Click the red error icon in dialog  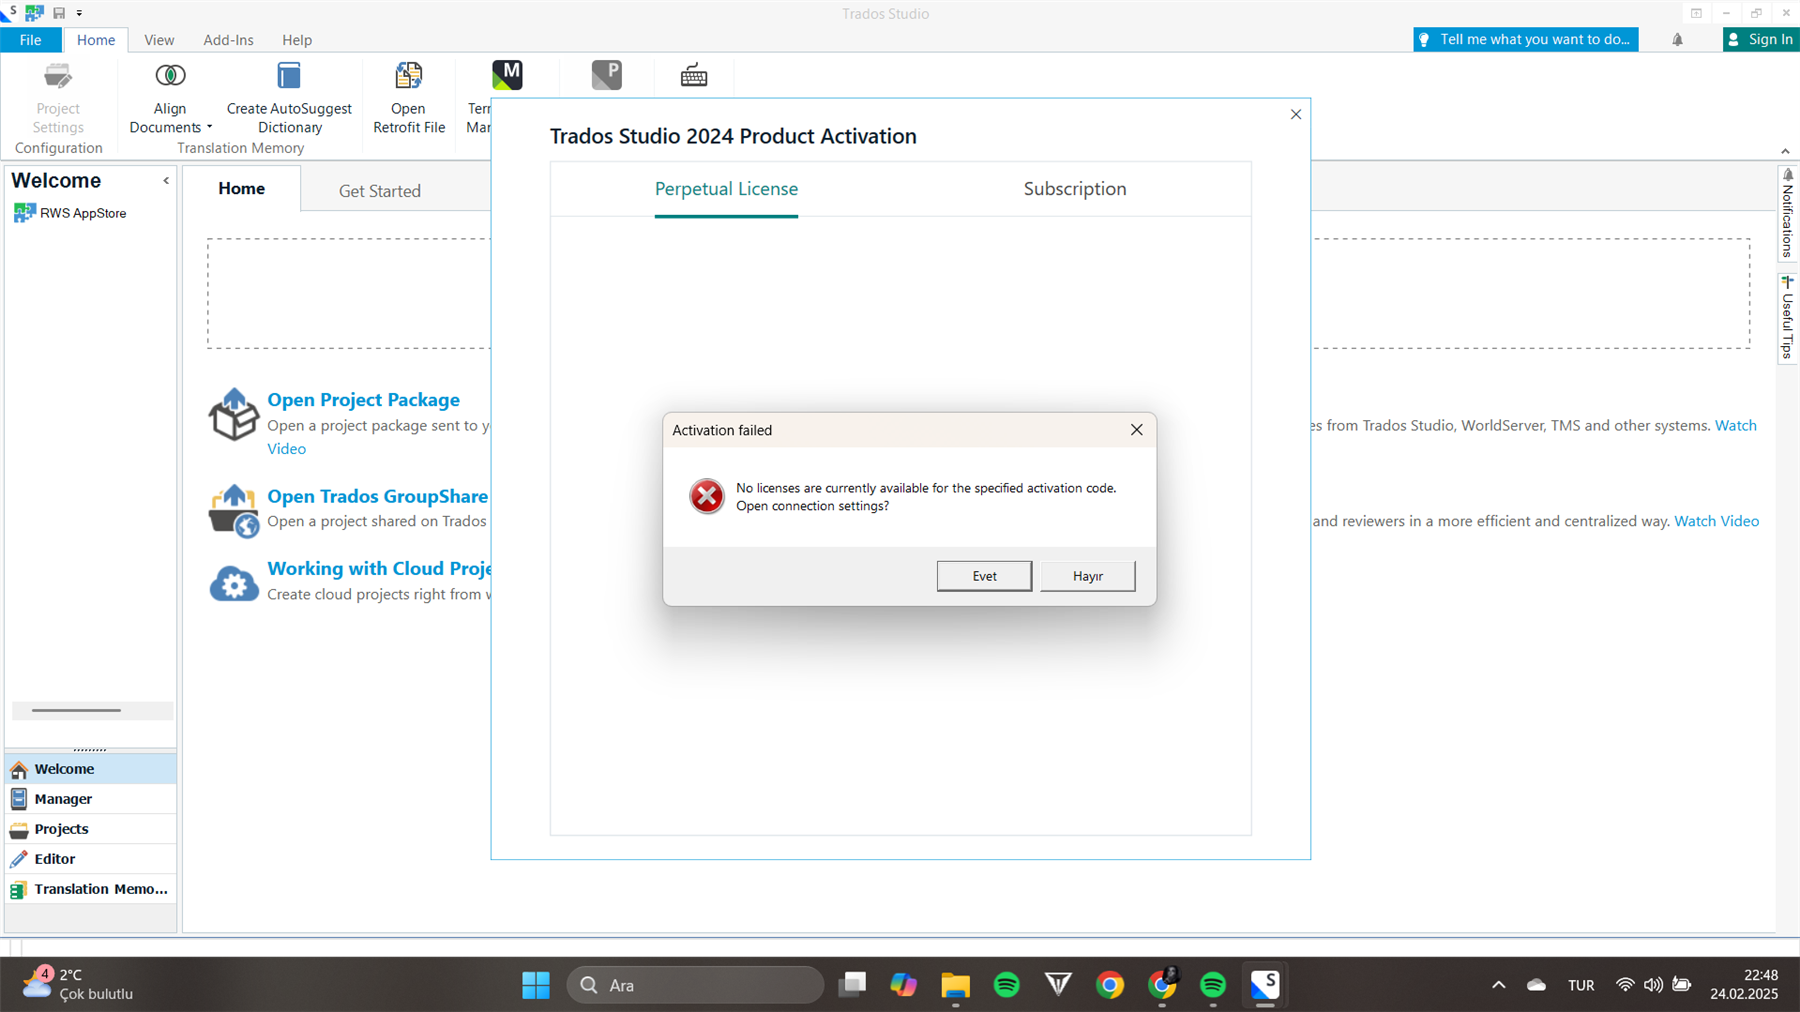click(x=706, y=496)
